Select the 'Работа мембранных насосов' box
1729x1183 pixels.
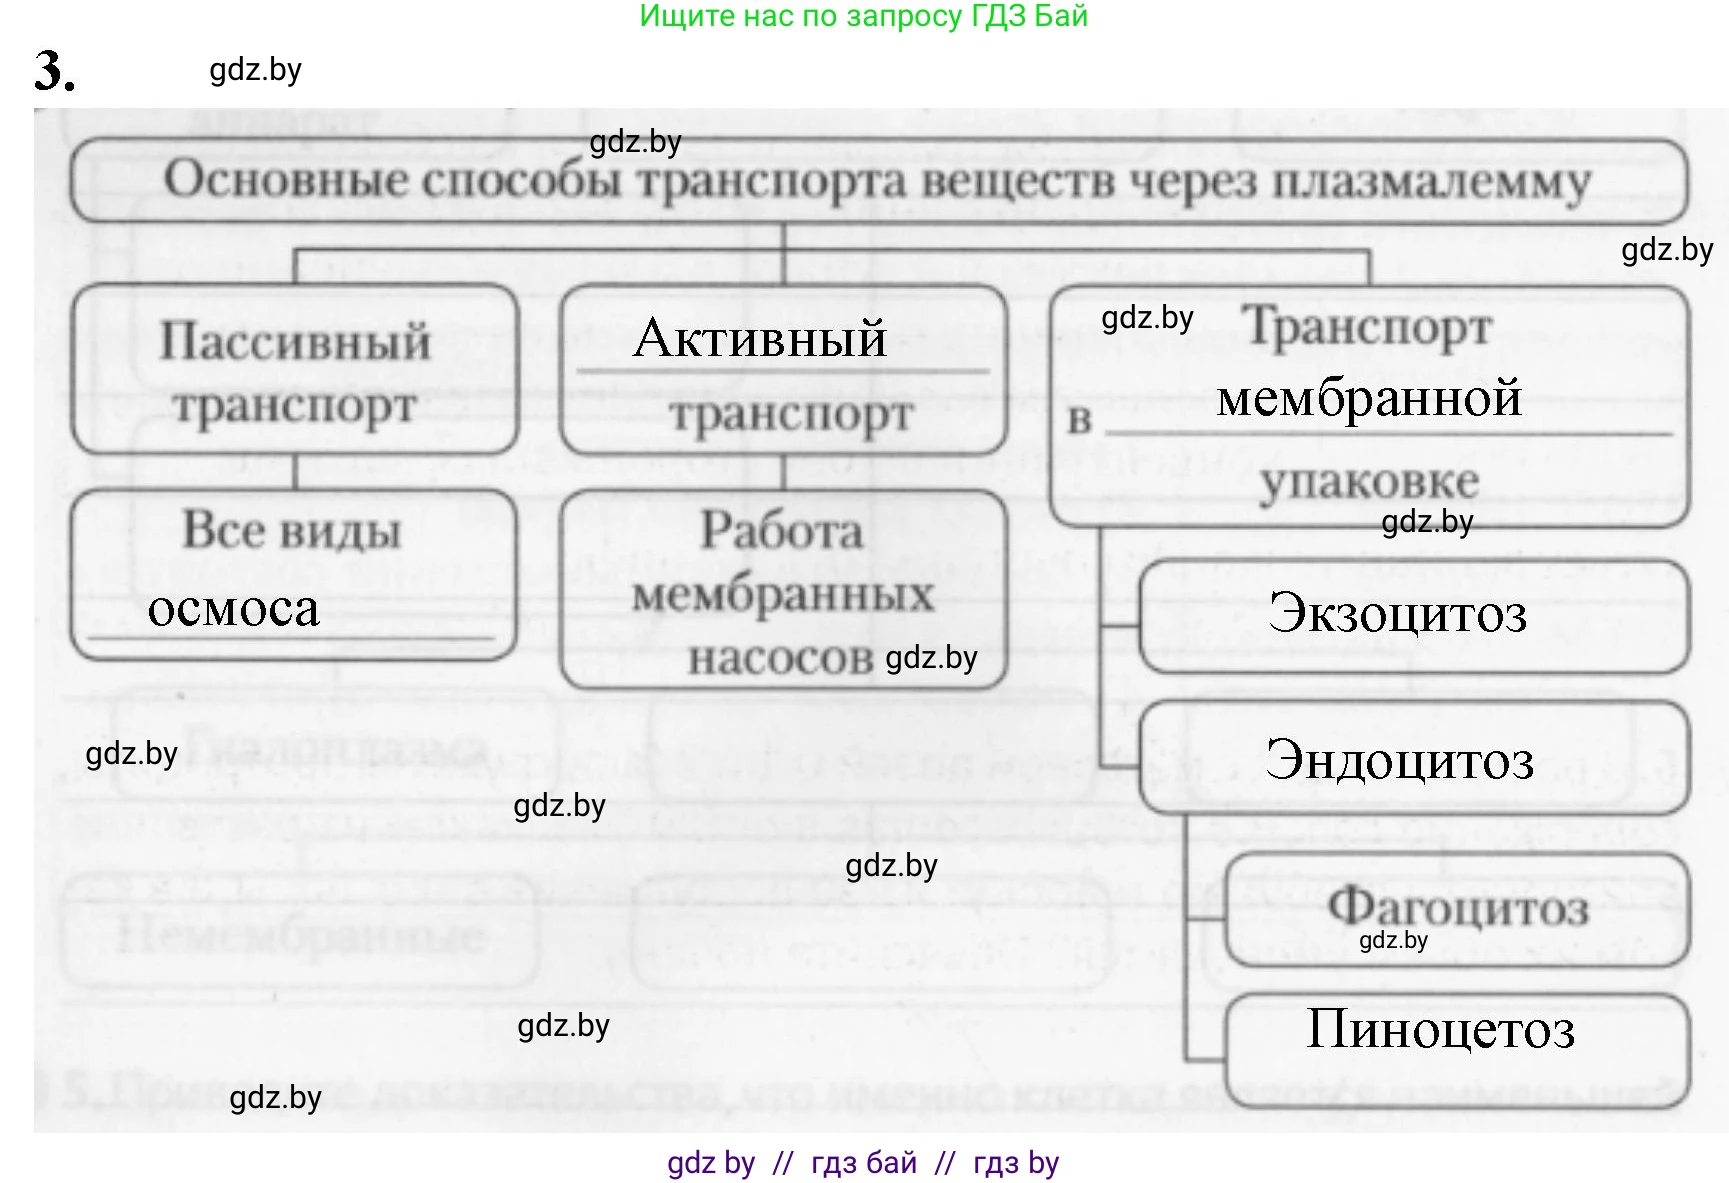pos(783,591)
